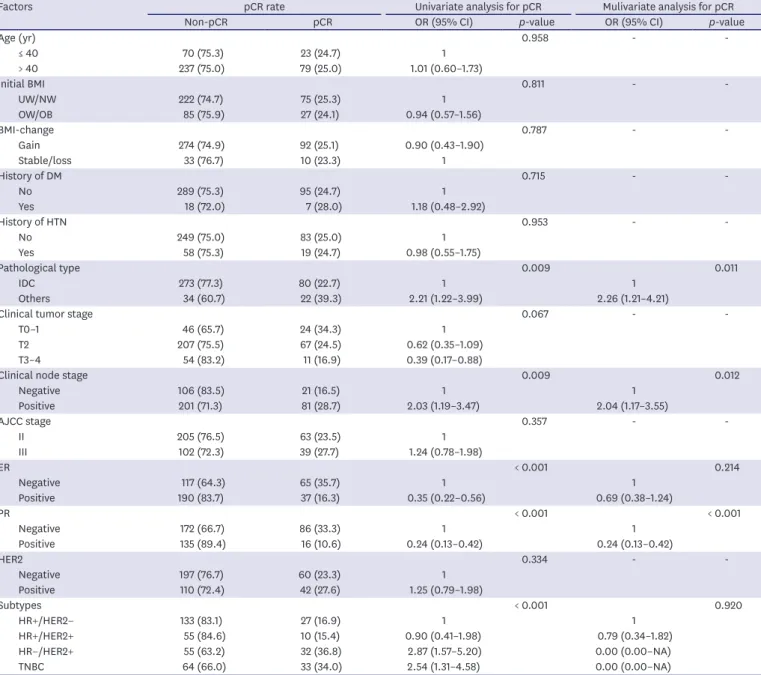This screenshot has height=675, width=761.
Task: Click the odds ratio "1.24 (0.78–1.98)"
Action: [446, 452]
